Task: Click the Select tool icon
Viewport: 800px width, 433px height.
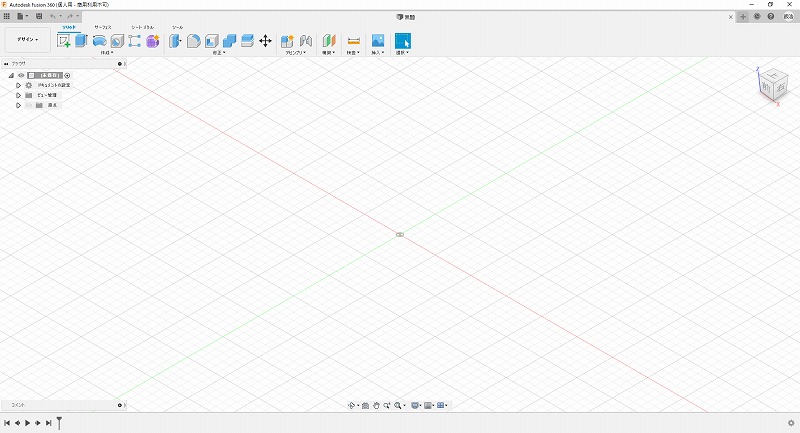Action: click(x=403, y=41)
